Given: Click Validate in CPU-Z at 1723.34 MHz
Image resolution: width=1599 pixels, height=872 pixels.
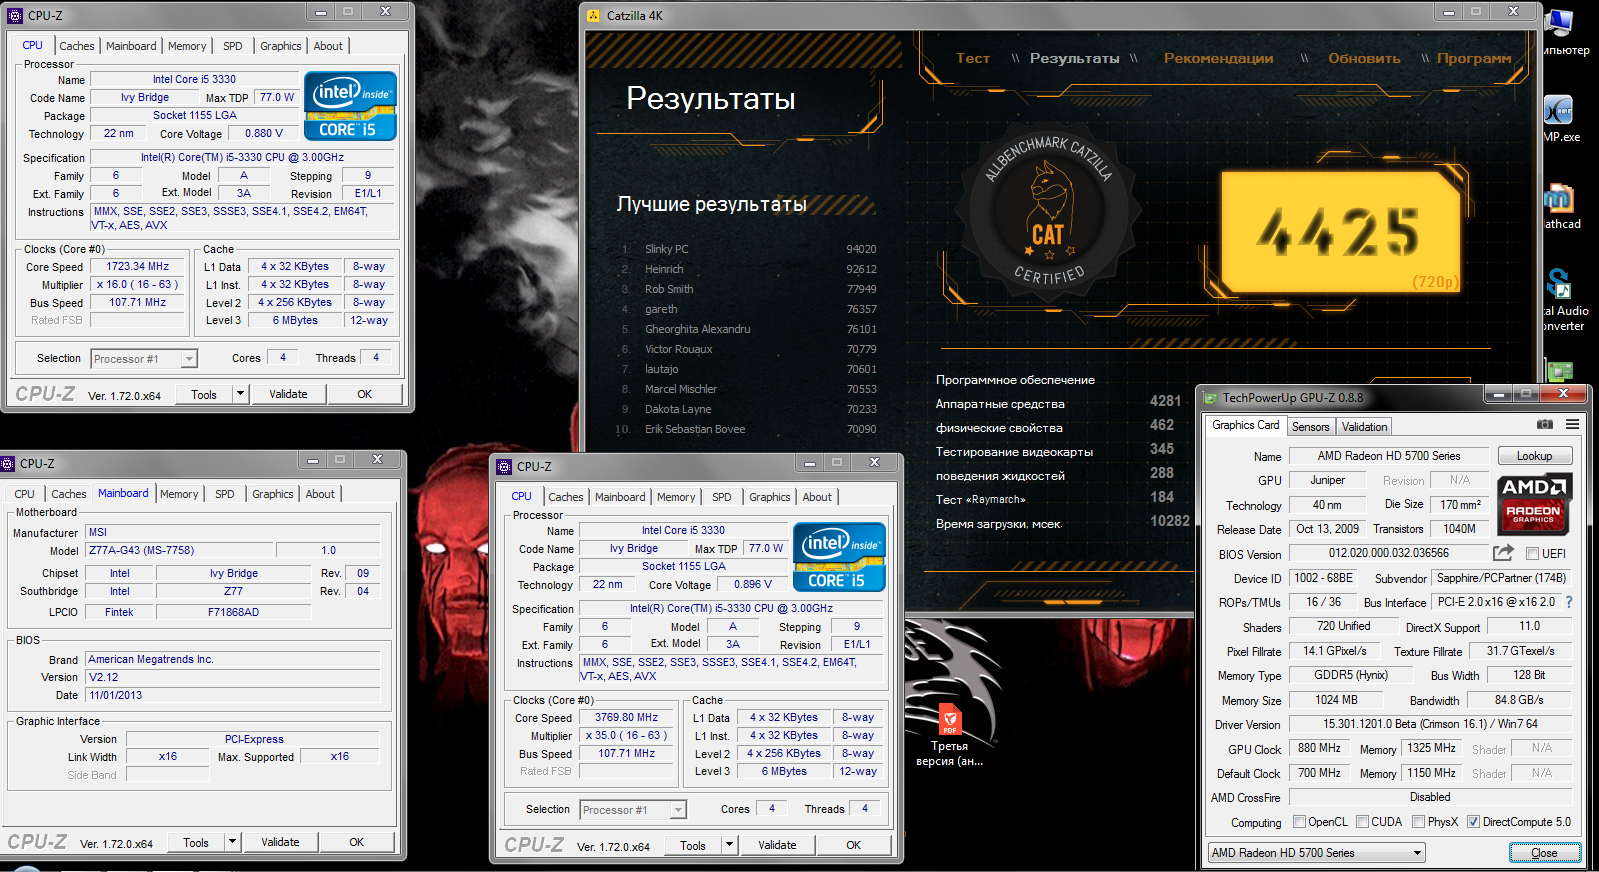Looking at the screenshot, I should (x=288, y=394).
